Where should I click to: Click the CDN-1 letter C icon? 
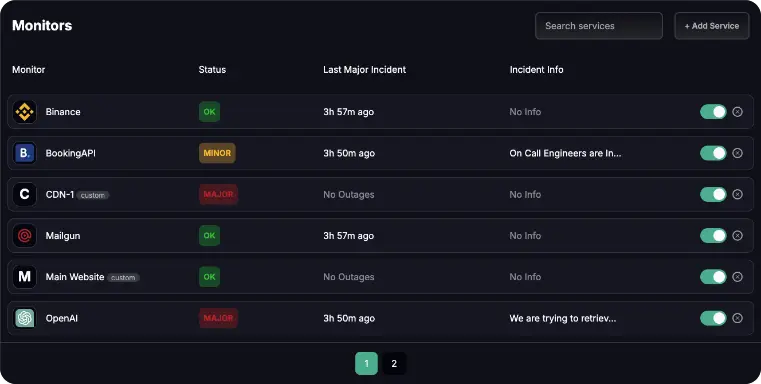[x=24, y=194]
